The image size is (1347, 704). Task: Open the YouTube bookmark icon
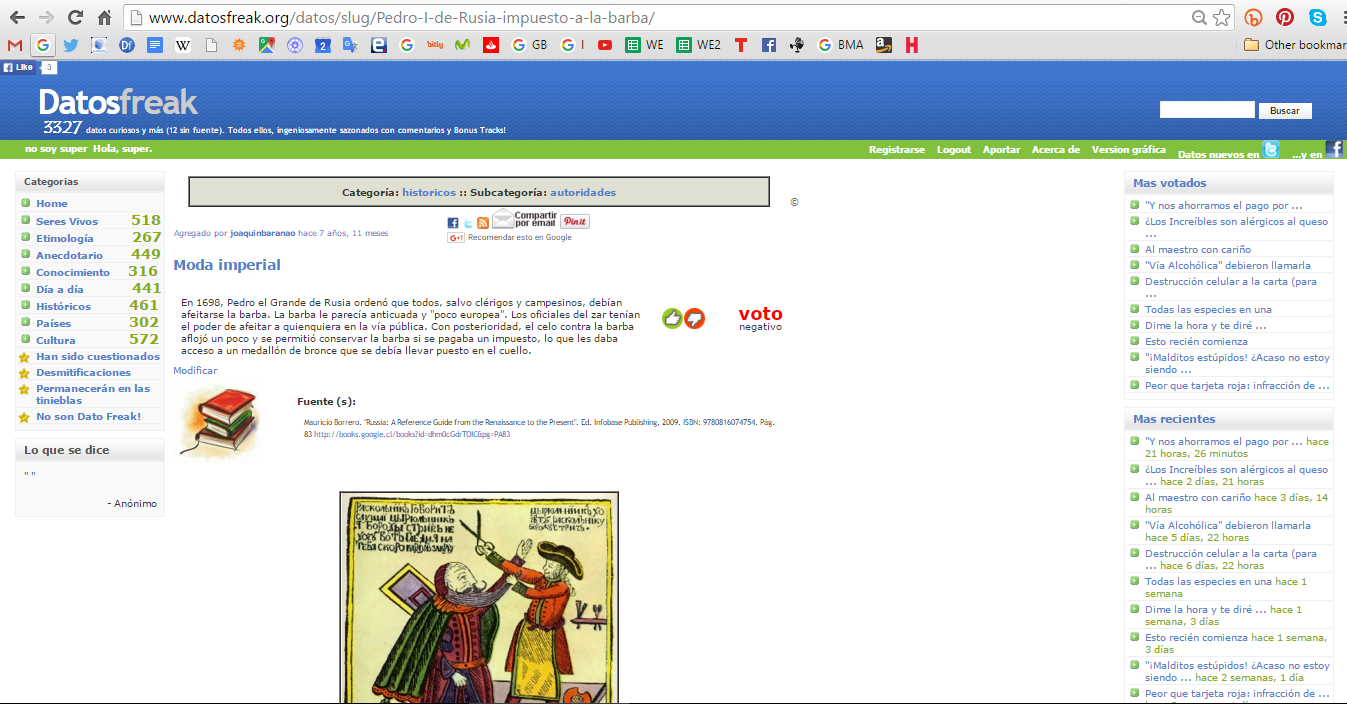tap(605, 45)
